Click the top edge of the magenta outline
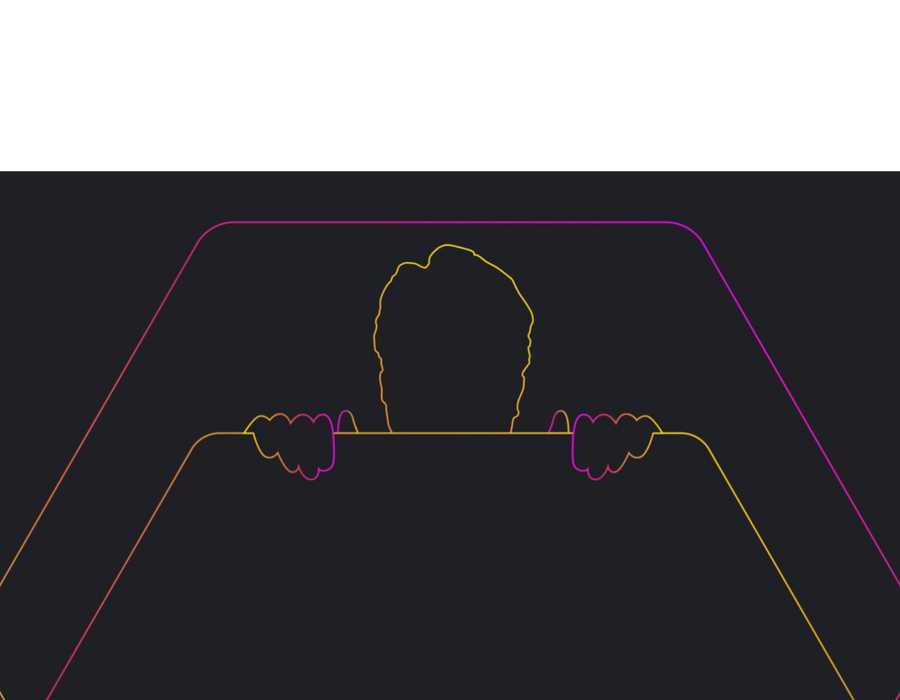This screenshot has width=900, height=700. (x=450, y=222)
